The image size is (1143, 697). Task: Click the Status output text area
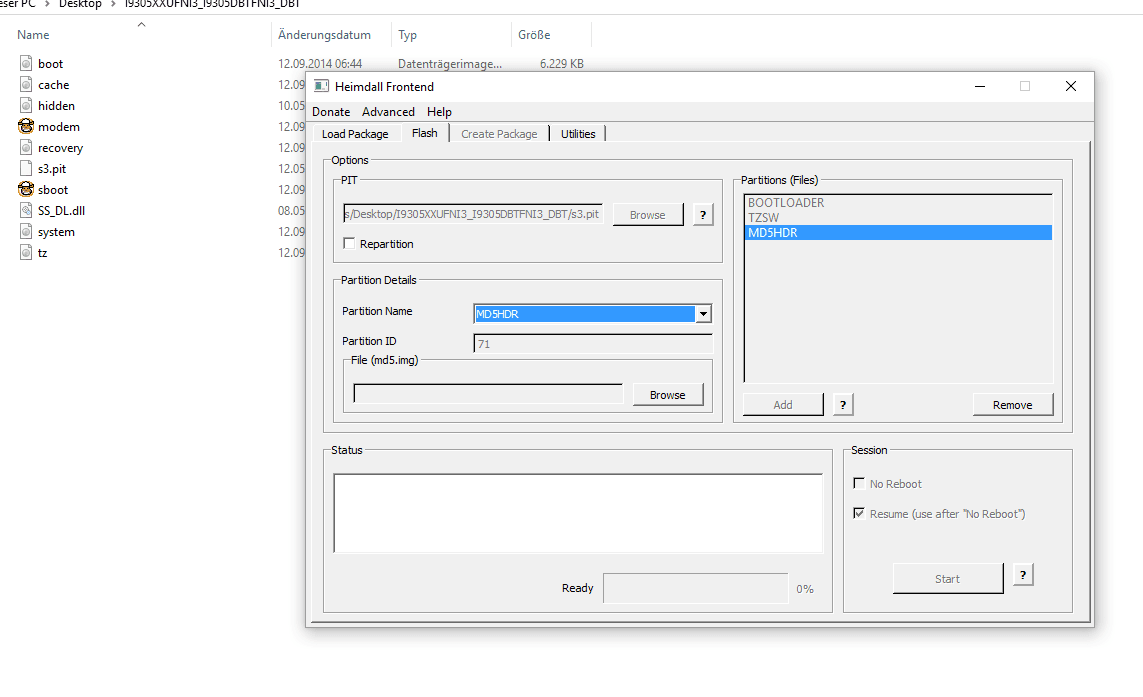point(578,513)
